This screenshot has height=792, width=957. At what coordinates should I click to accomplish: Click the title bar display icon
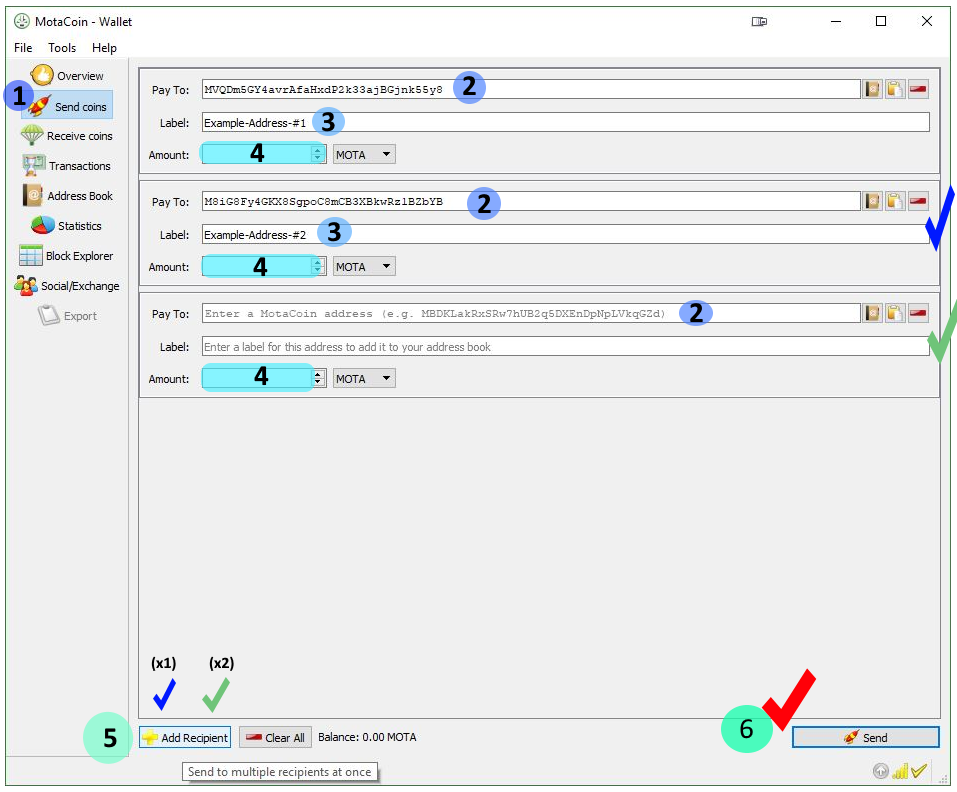click(x=759, y=21)
